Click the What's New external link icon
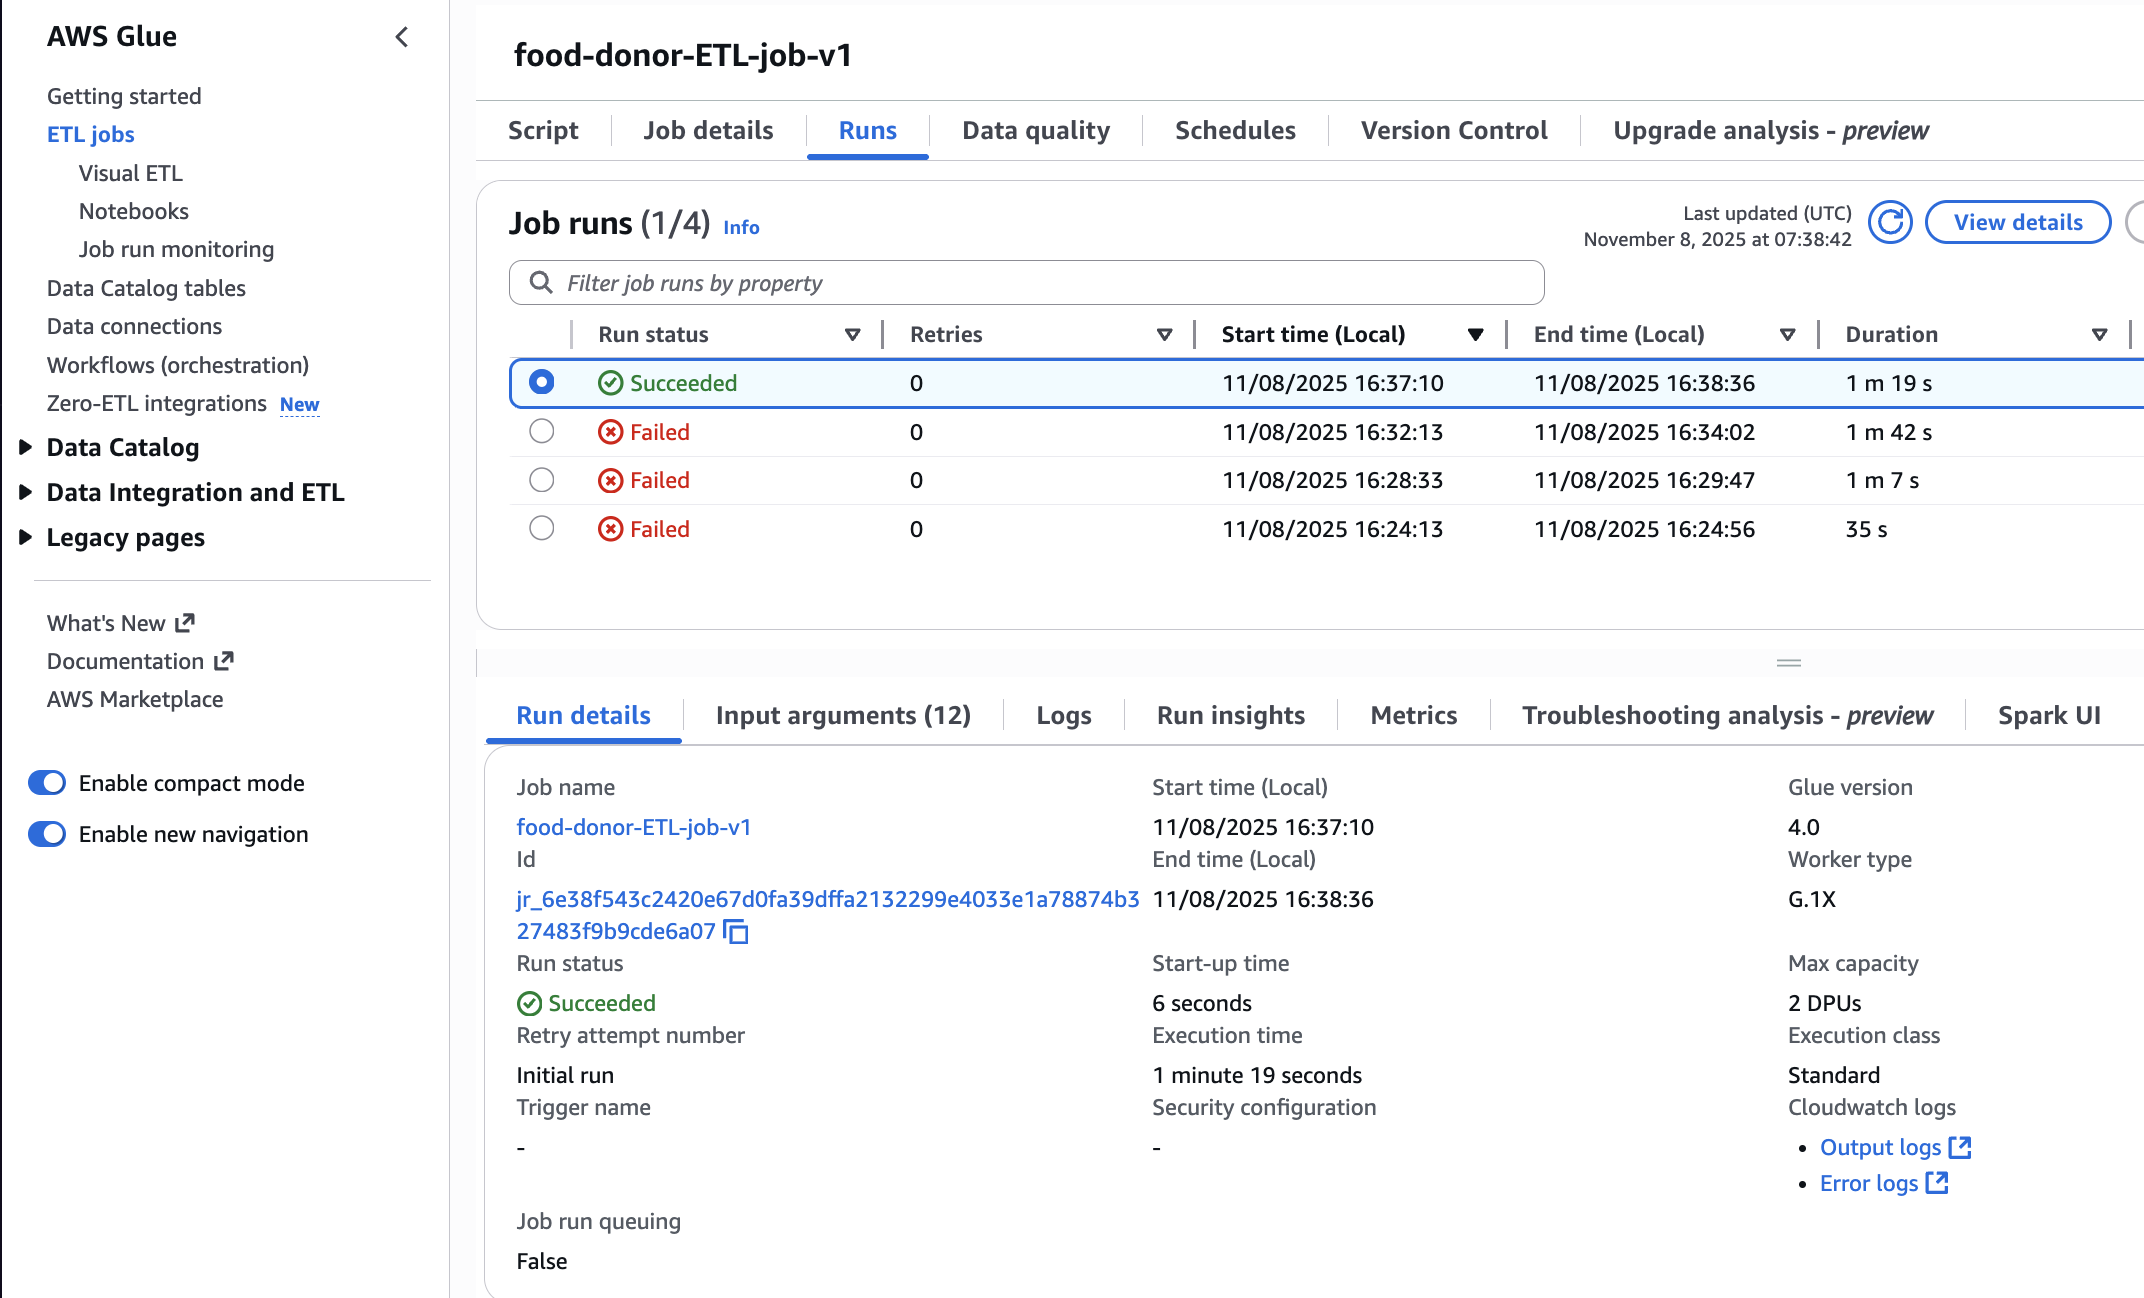This screenshot has width=2144, height=1298. click(x=185, y=623)
